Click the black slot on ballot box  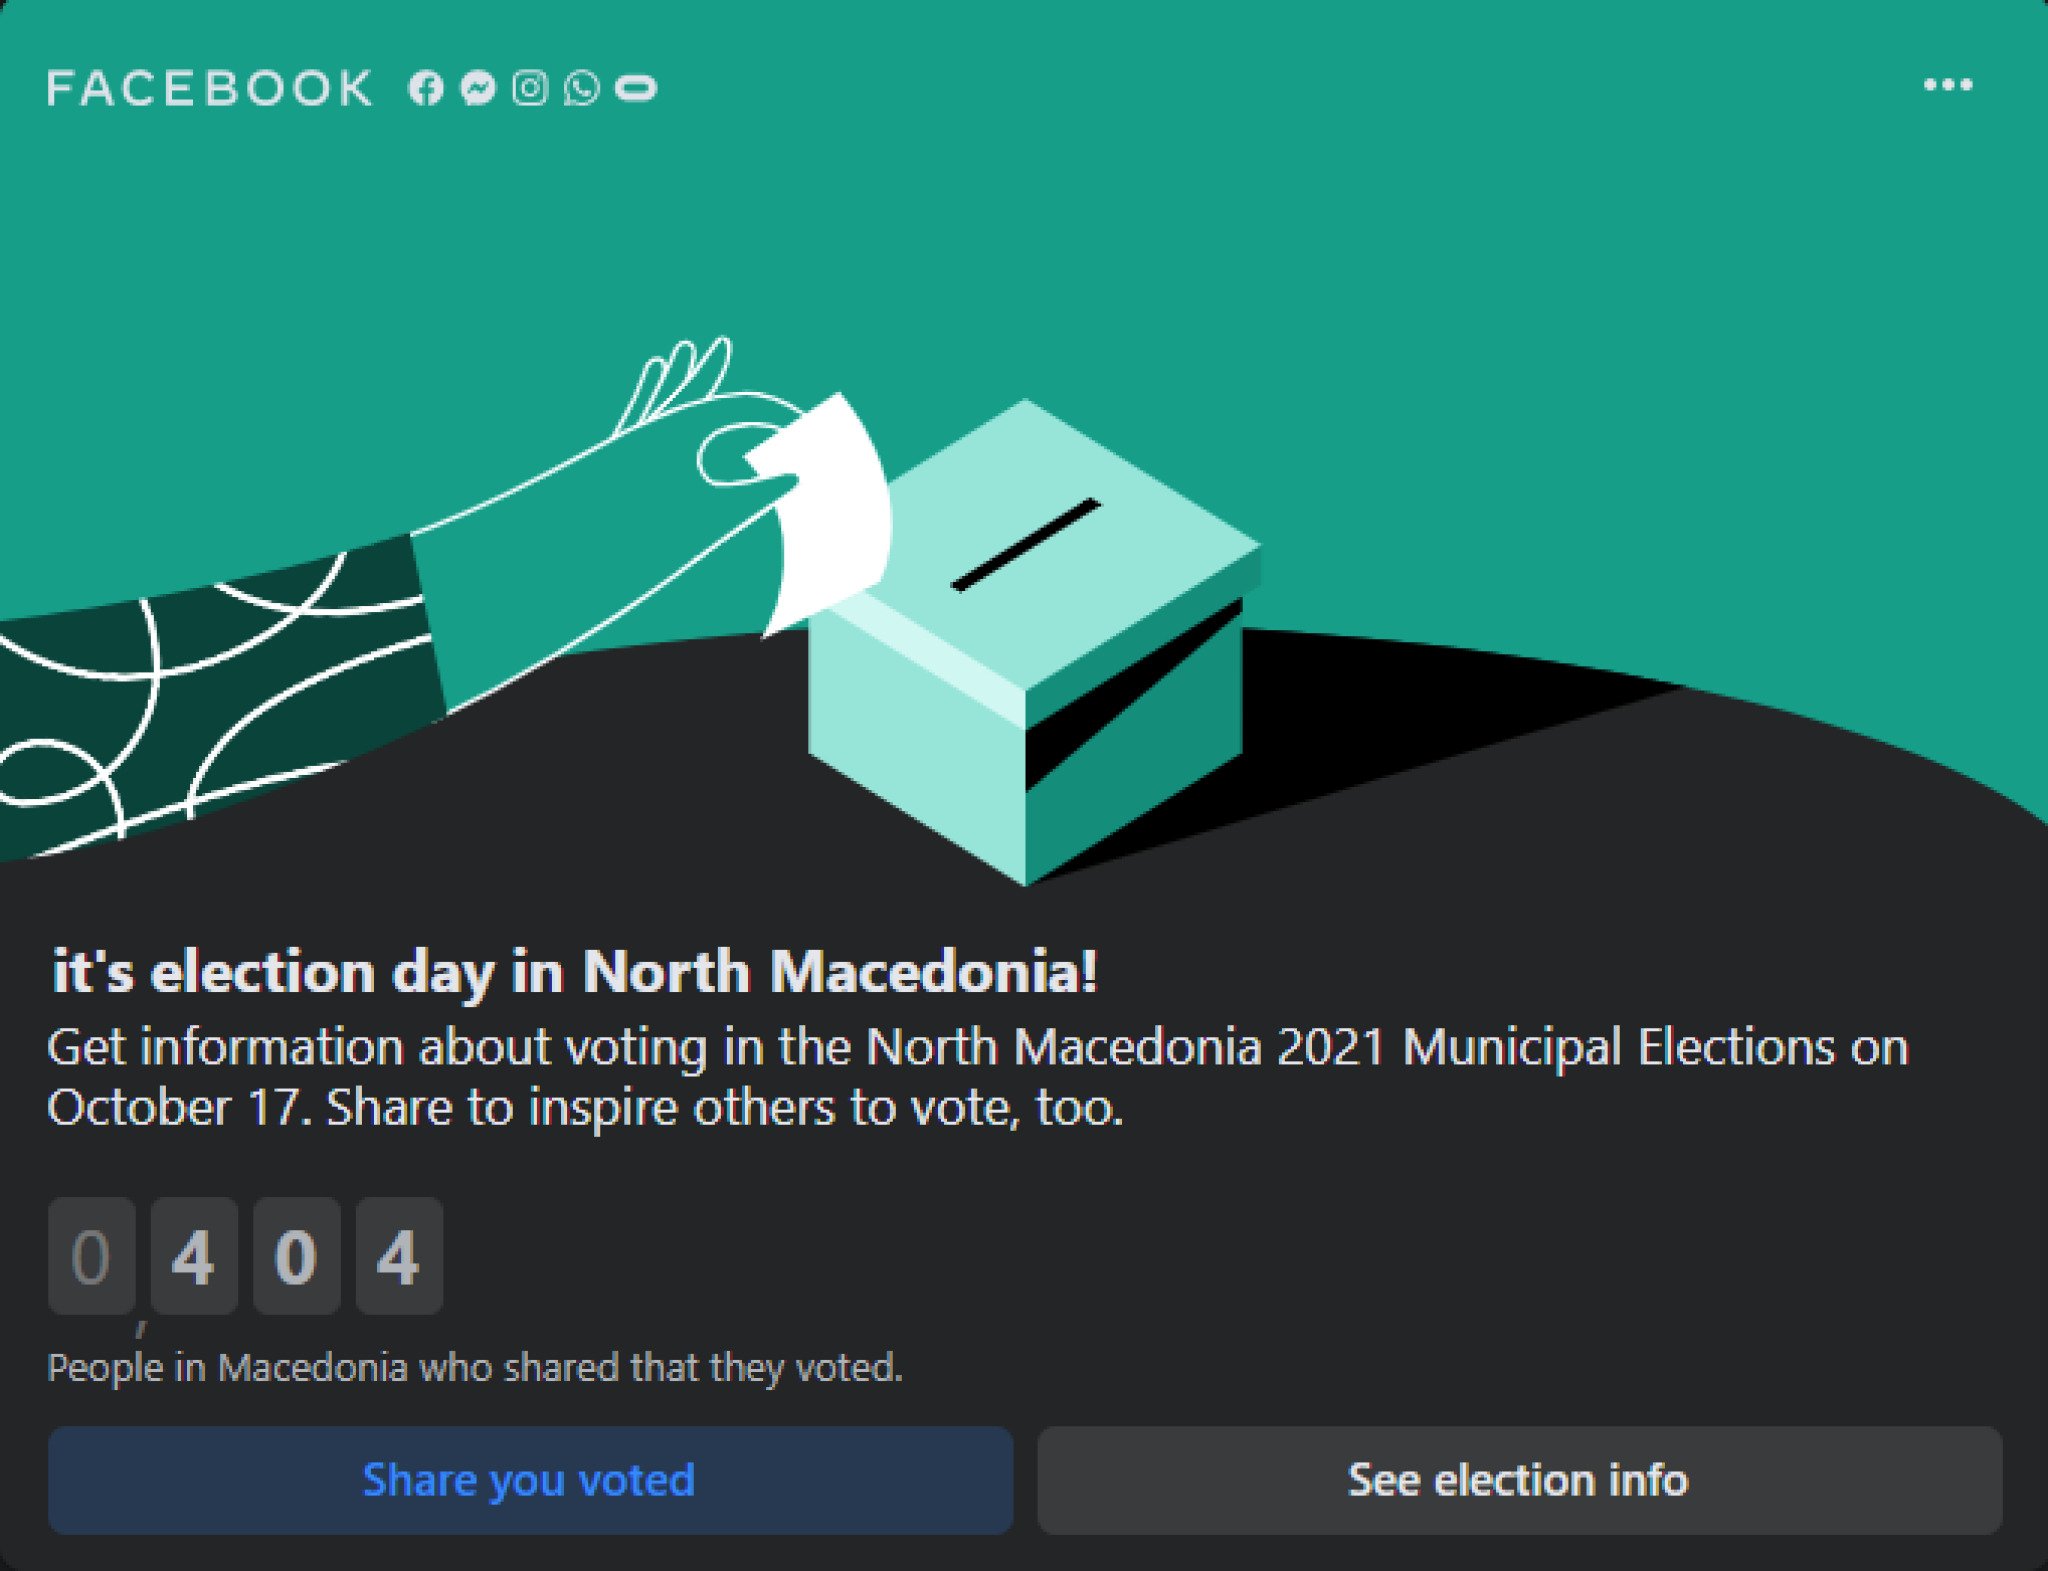pos(1025,545)
